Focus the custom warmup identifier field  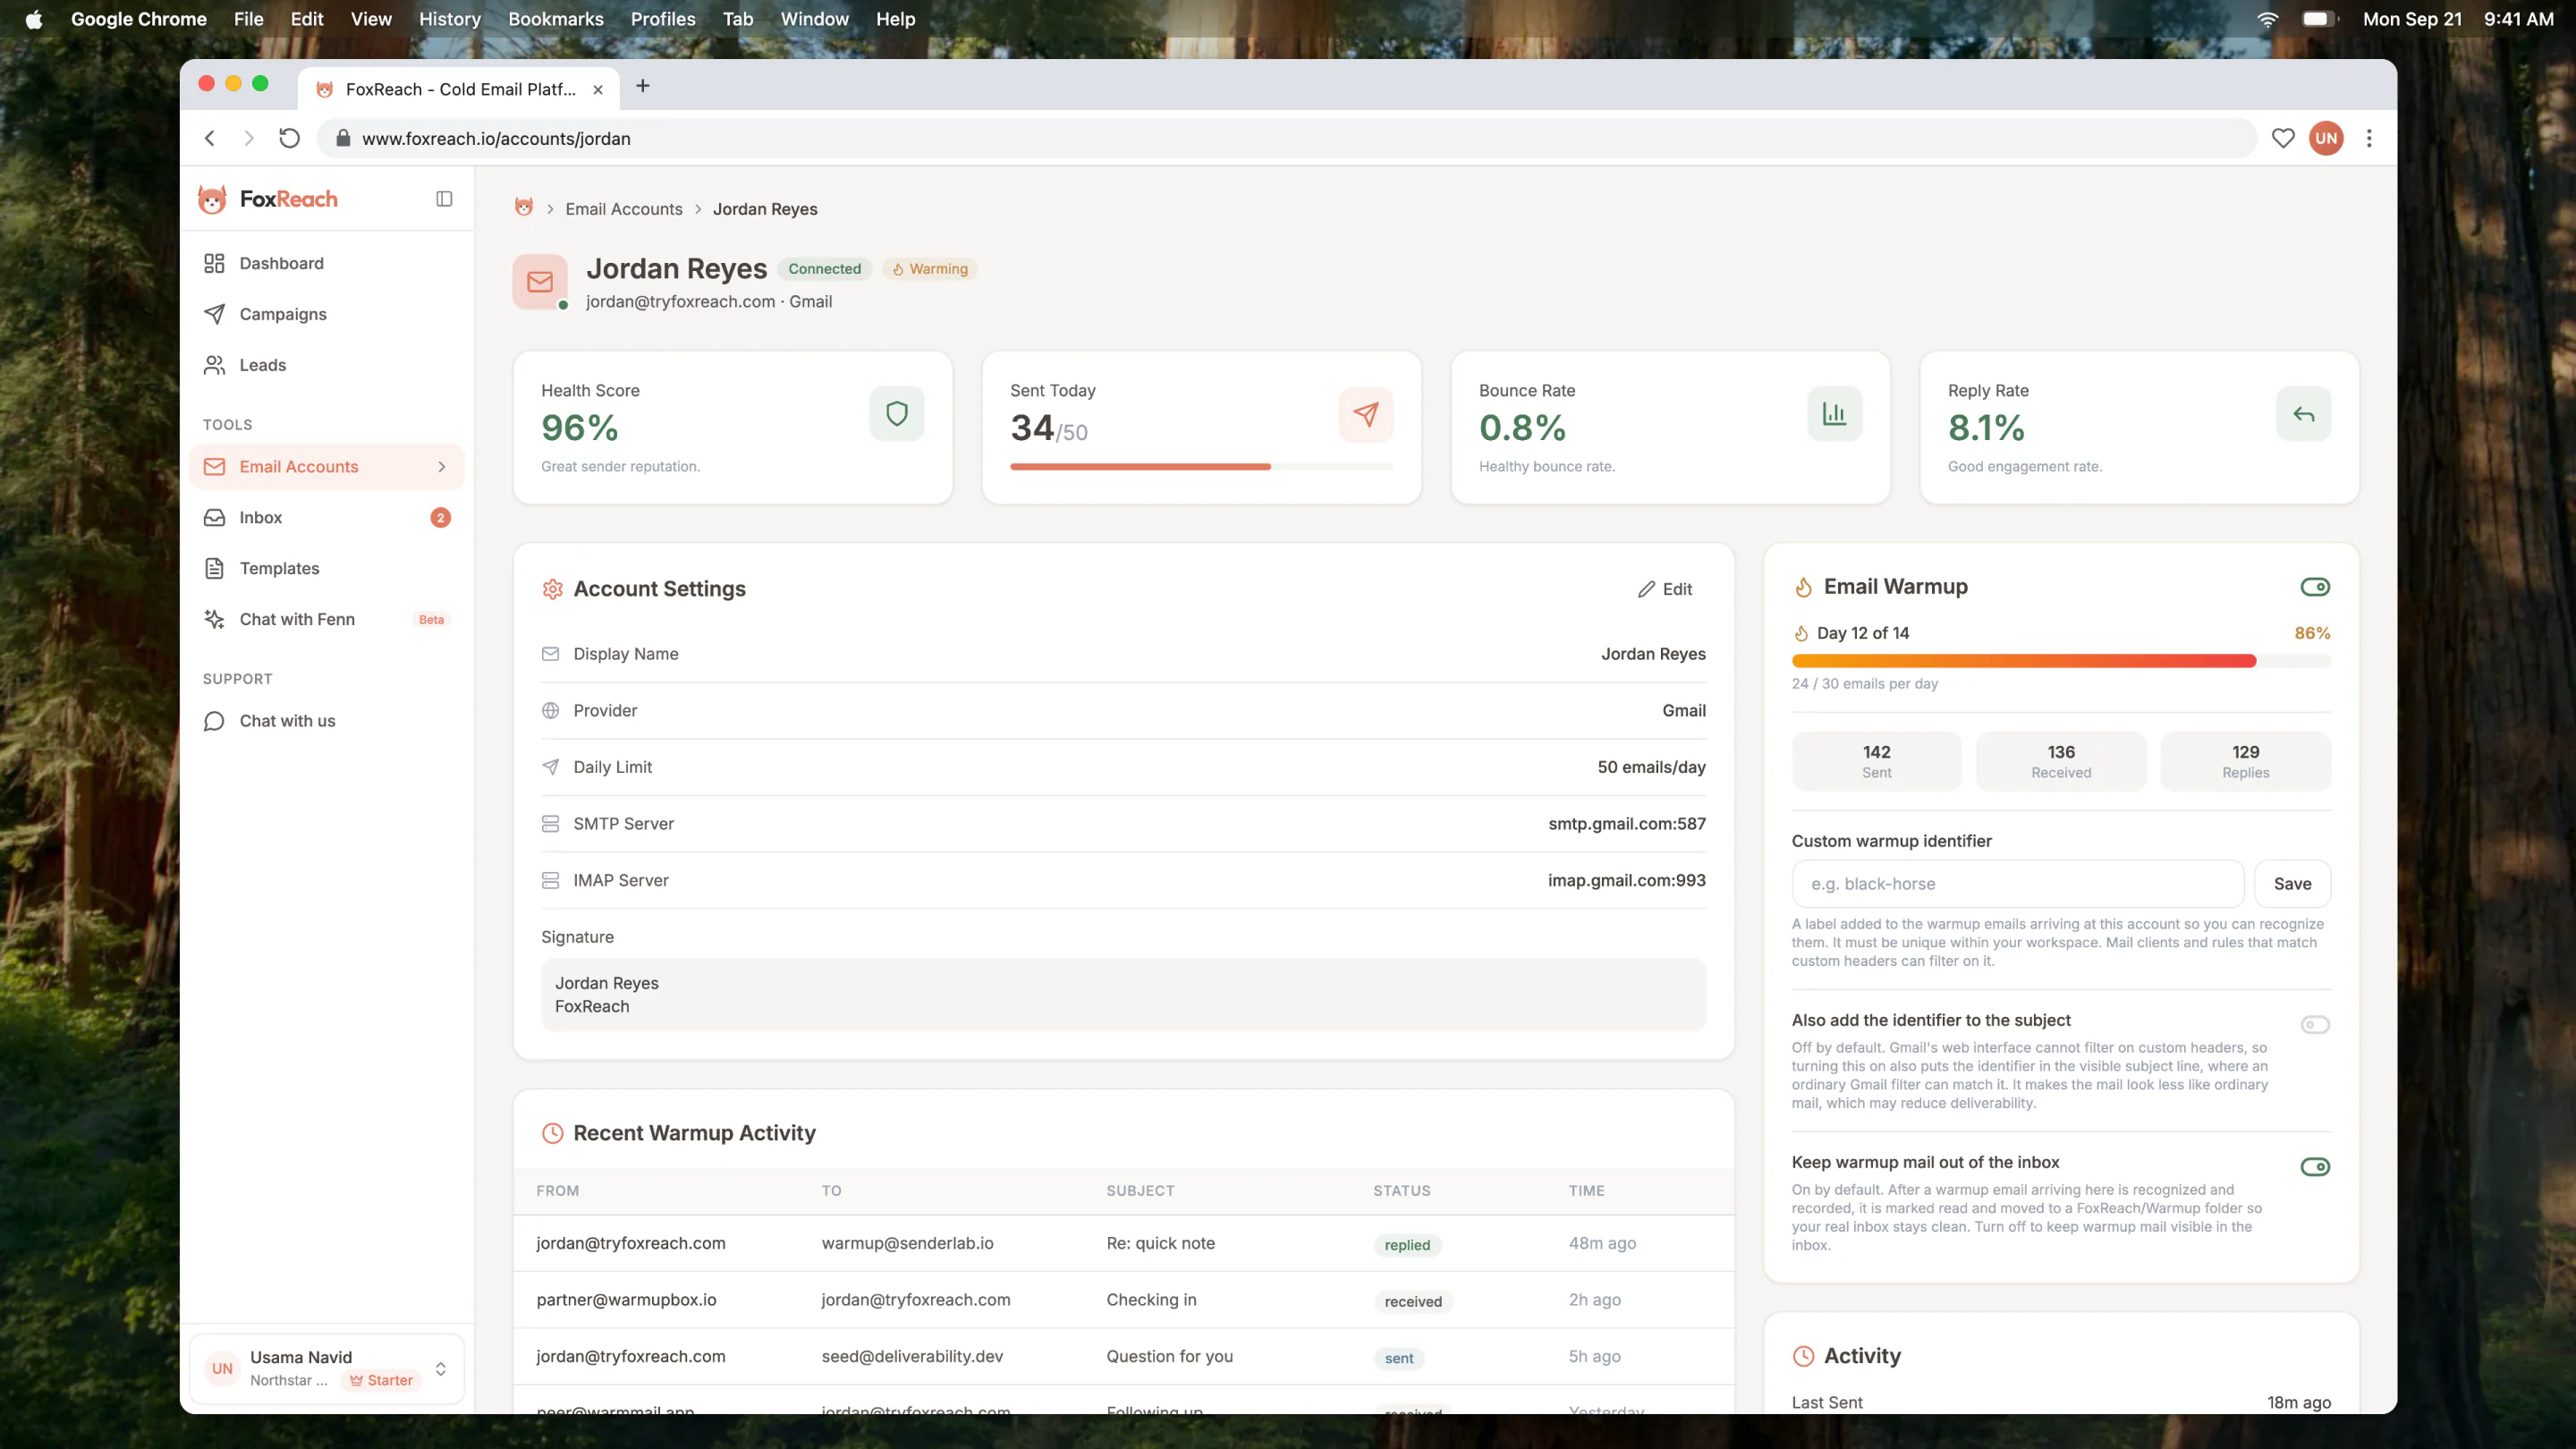2018,884
